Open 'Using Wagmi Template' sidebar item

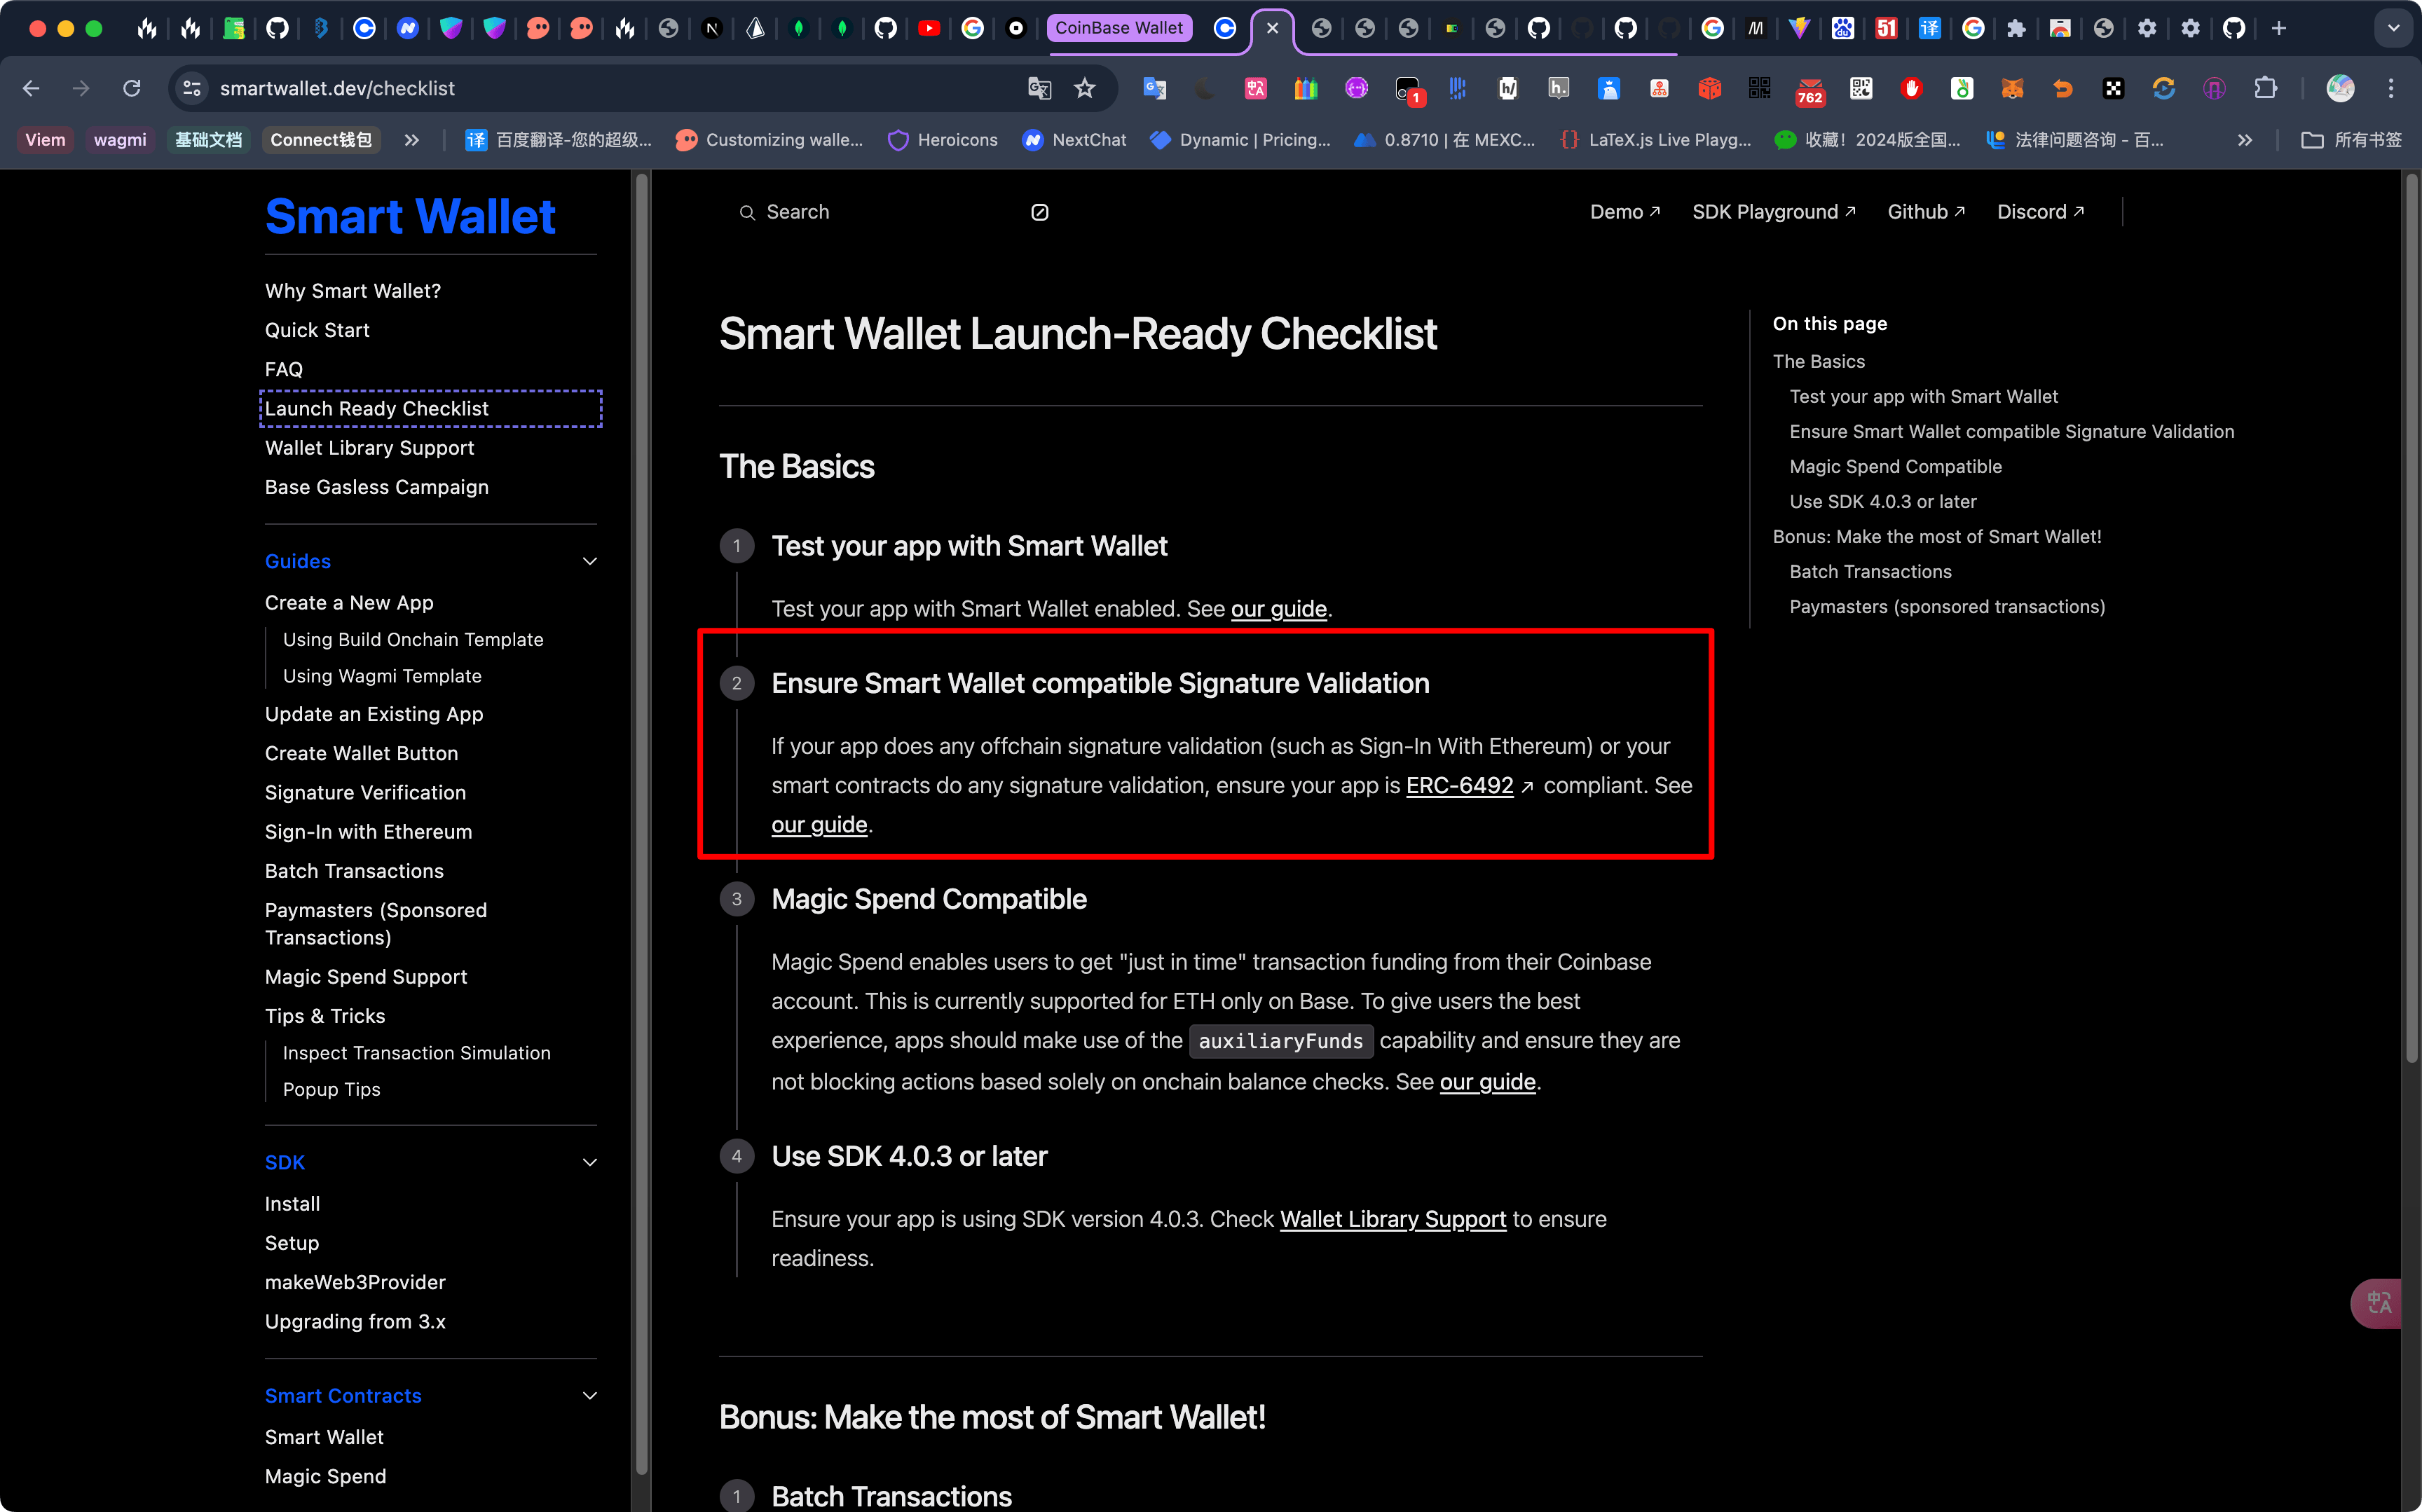(382, 676)
